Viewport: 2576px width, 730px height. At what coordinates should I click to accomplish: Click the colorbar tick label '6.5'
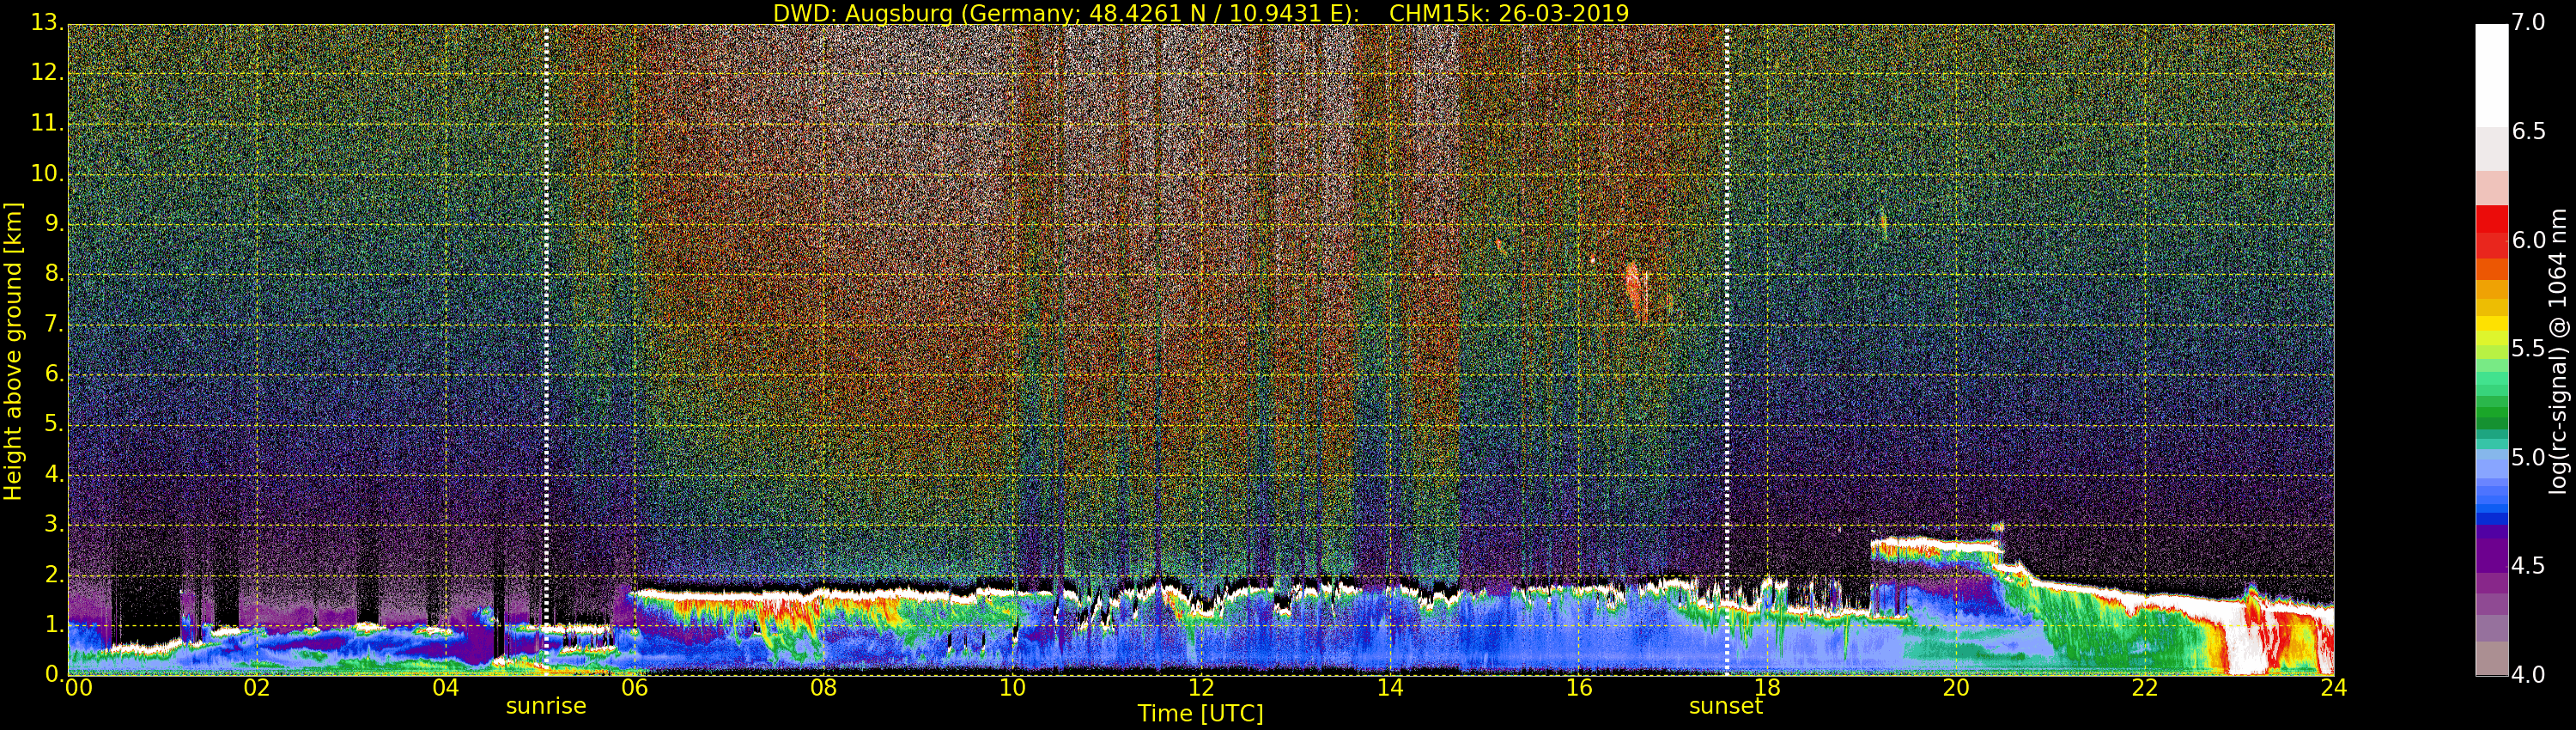tap(2529, 131)
